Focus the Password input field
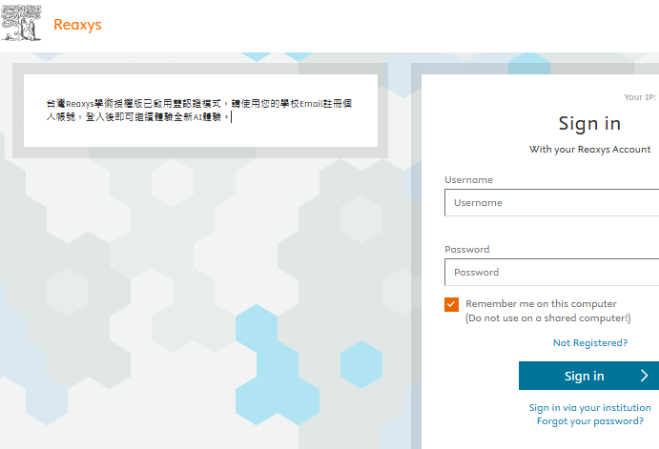The height and width of the screenshot is (449, 659). 551,272
